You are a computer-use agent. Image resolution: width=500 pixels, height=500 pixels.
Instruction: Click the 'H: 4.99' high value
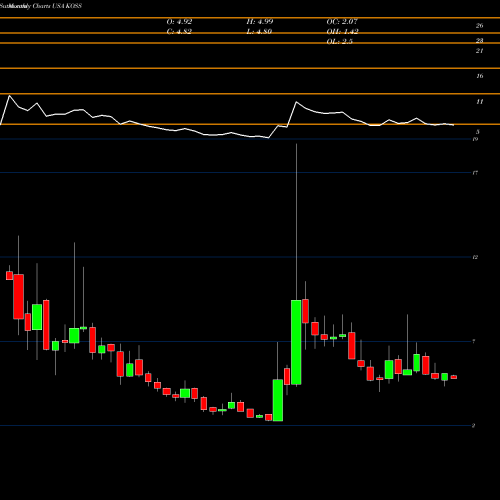(260, 22)
